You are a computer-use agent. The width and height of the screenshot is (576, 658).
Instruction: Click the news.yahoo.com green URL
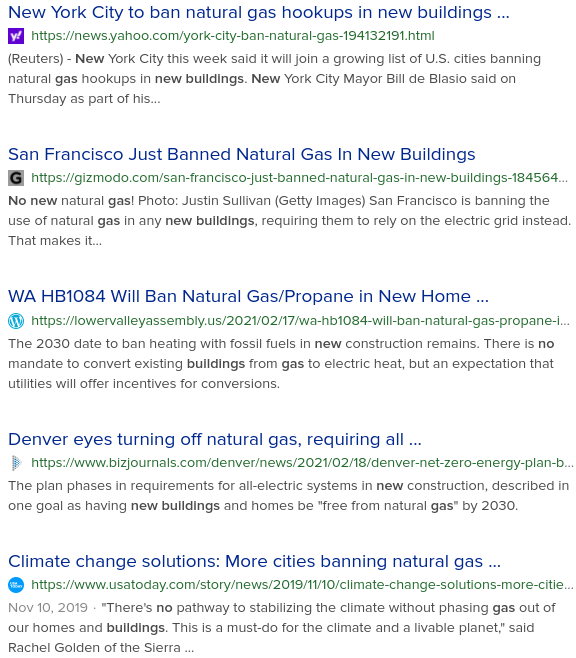pyautogui.click(x=233, y=36)
